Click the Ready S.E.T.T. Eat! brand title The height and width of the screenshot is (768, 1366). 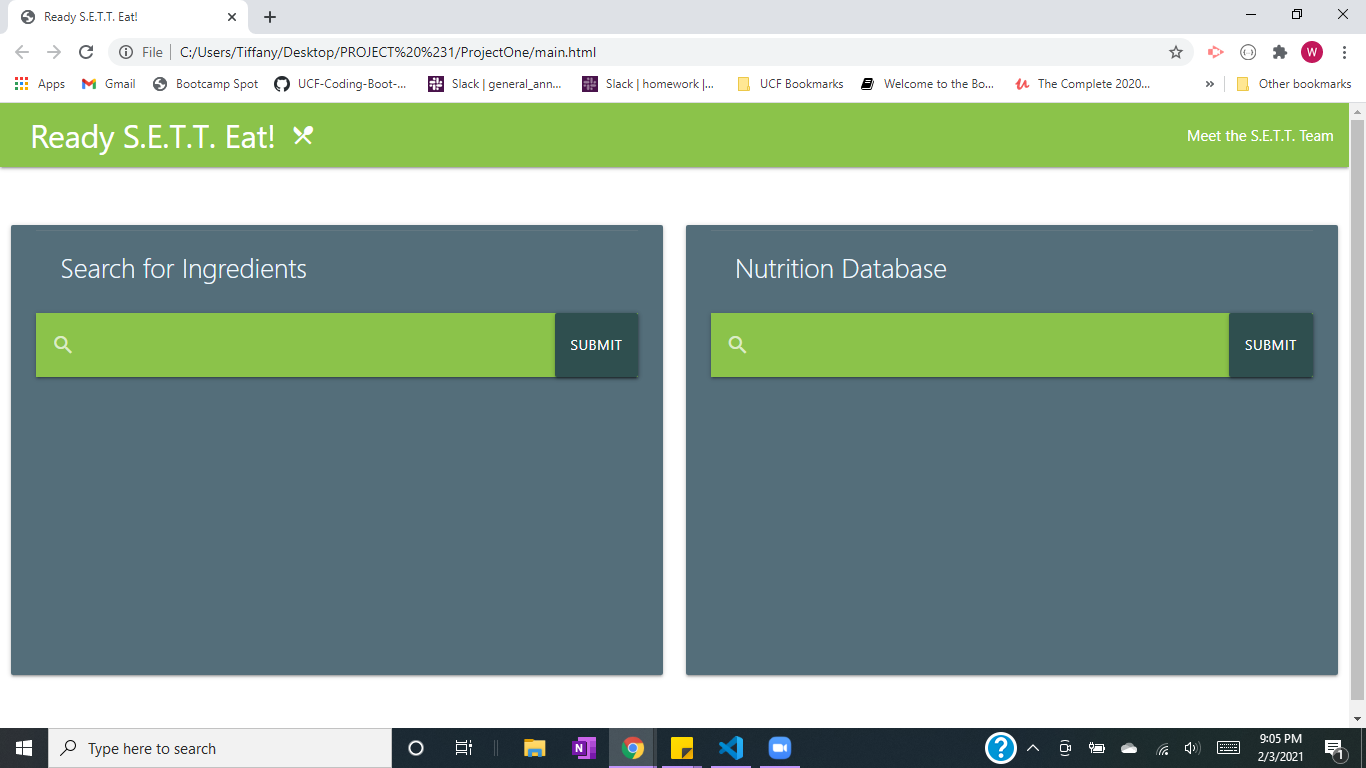[153, 136]
